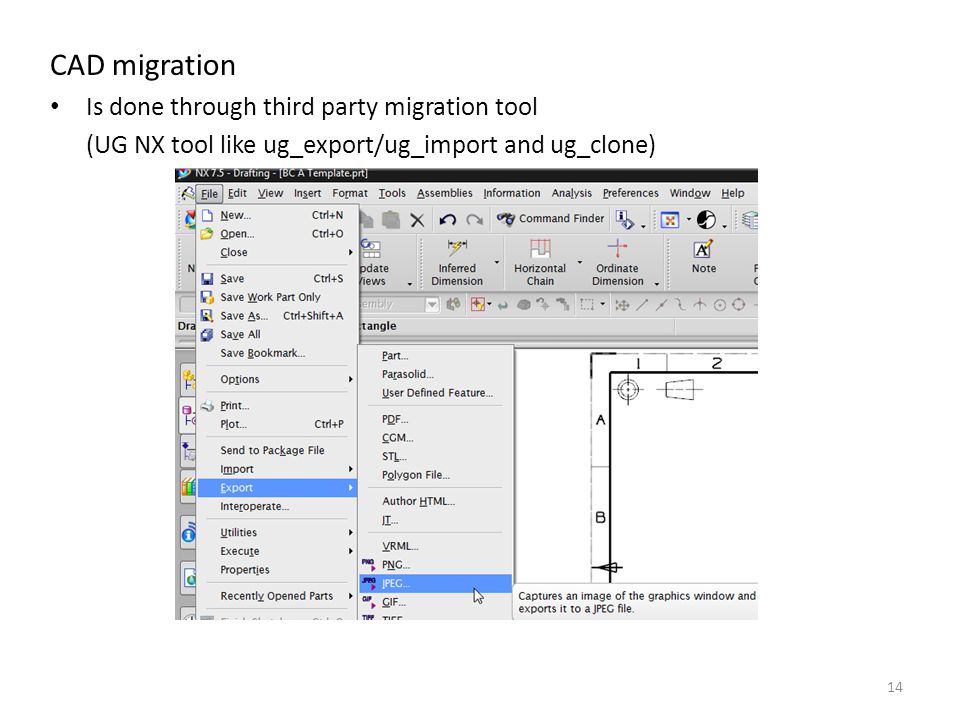The image size is (960, 720).
Task: Export User Defined Feature...
Action: pos(437,393)
